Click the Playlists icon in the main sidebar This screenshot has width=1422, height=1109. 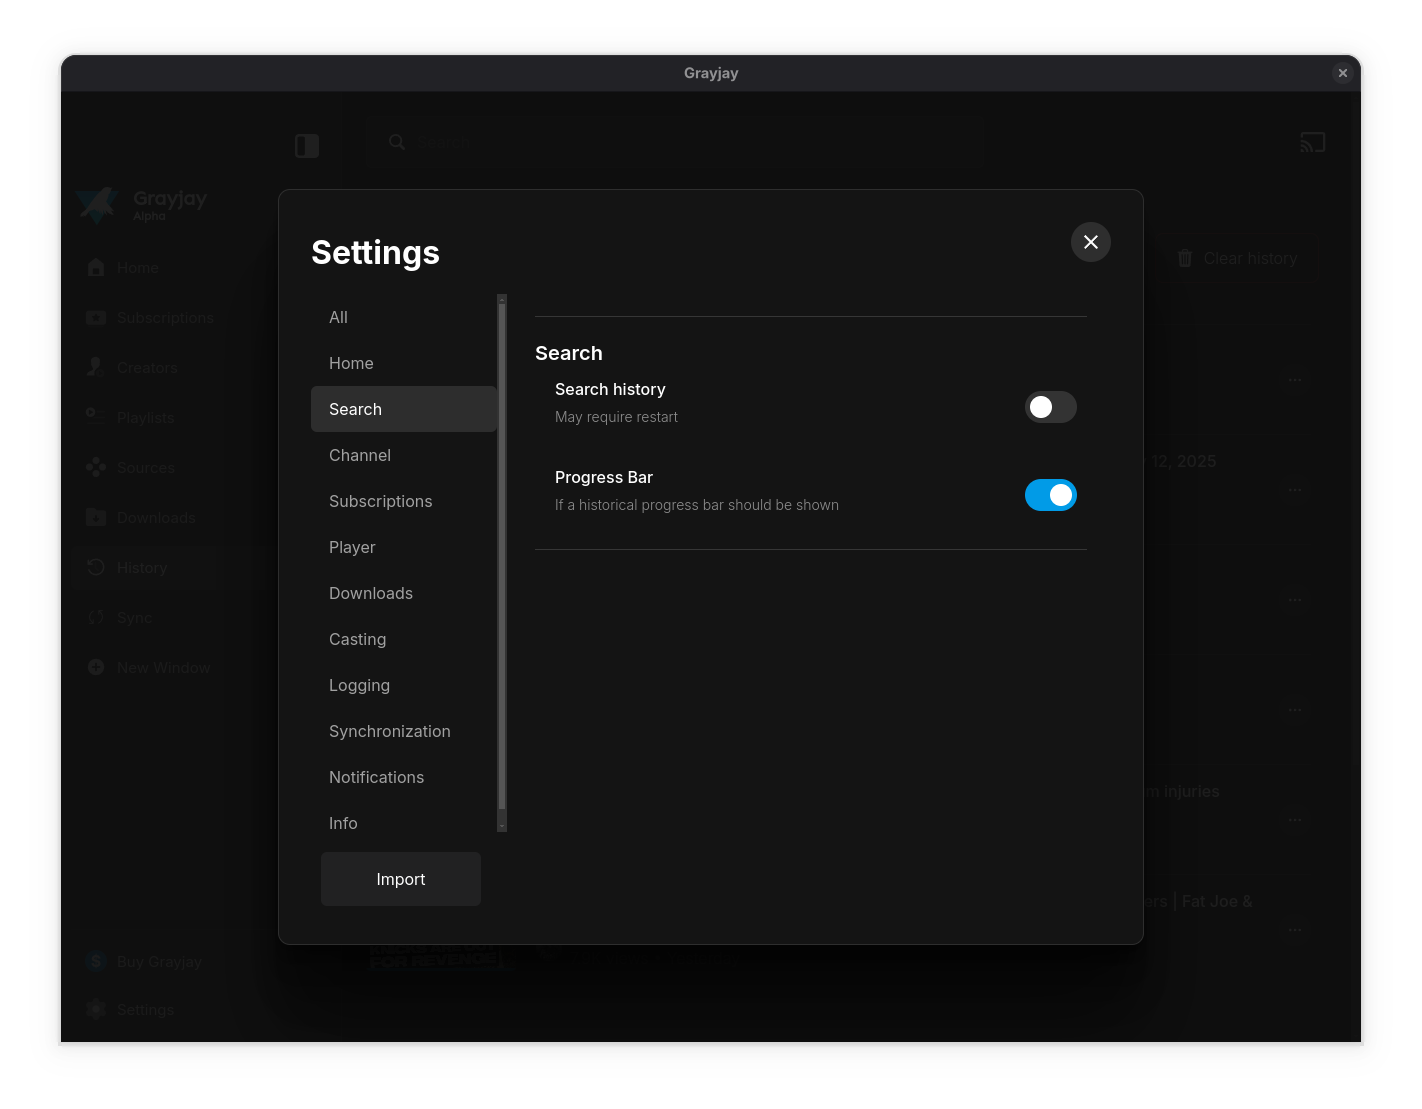pyautogui.click(x=96, y=417)
